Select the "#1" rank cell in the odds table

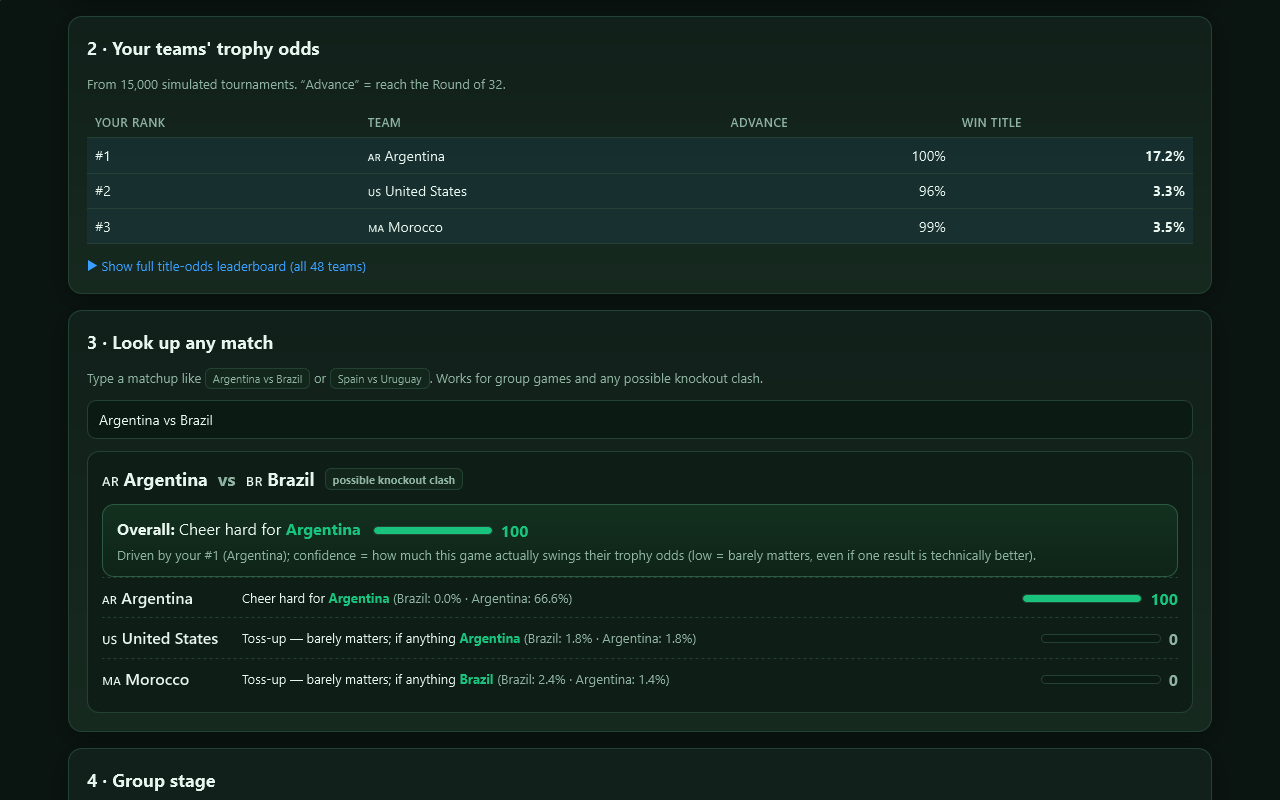[x=103, y=156]
